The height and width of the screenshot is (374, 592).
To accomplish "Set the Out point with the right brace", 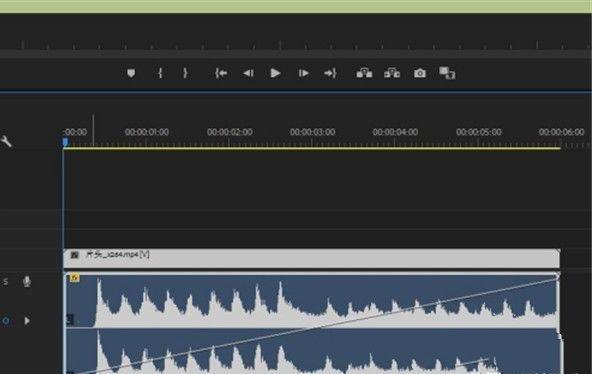I will coord(185,73).
